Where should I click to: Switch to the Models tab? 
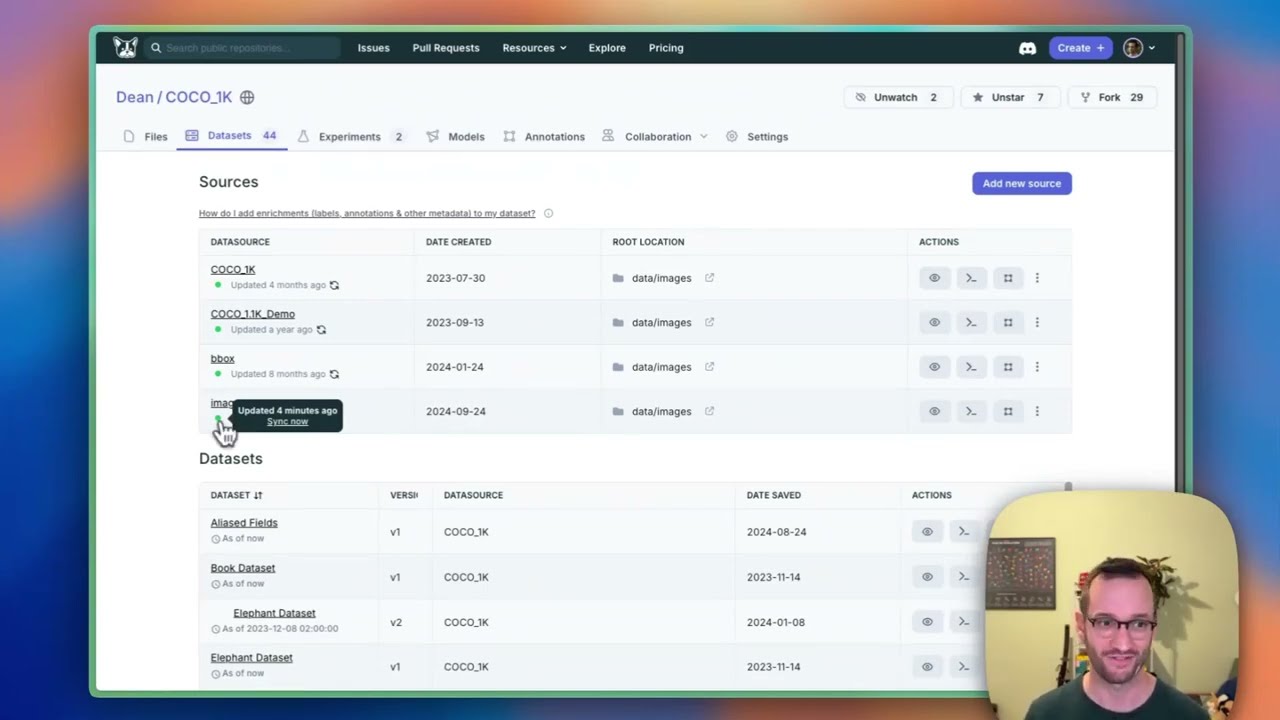click(x=456, y=137)
